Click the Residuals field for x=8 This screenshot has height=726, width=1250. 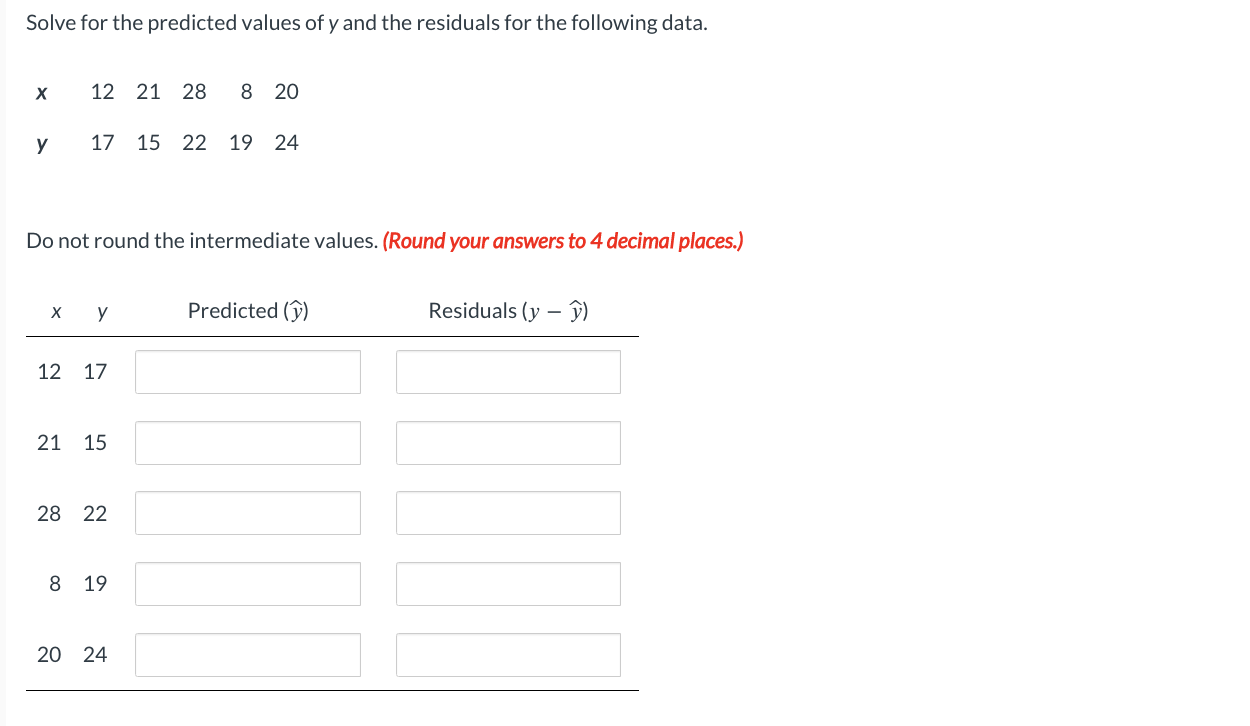[x=508, y=583]
